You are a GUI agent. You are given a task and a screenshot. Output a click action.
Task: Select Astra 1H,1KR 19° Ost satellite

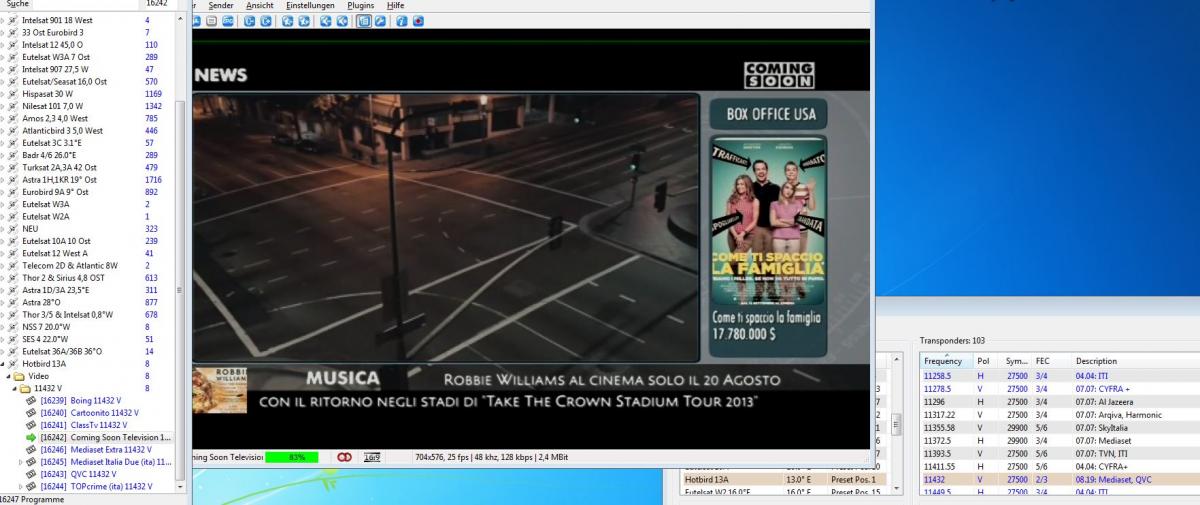[60, 180]
